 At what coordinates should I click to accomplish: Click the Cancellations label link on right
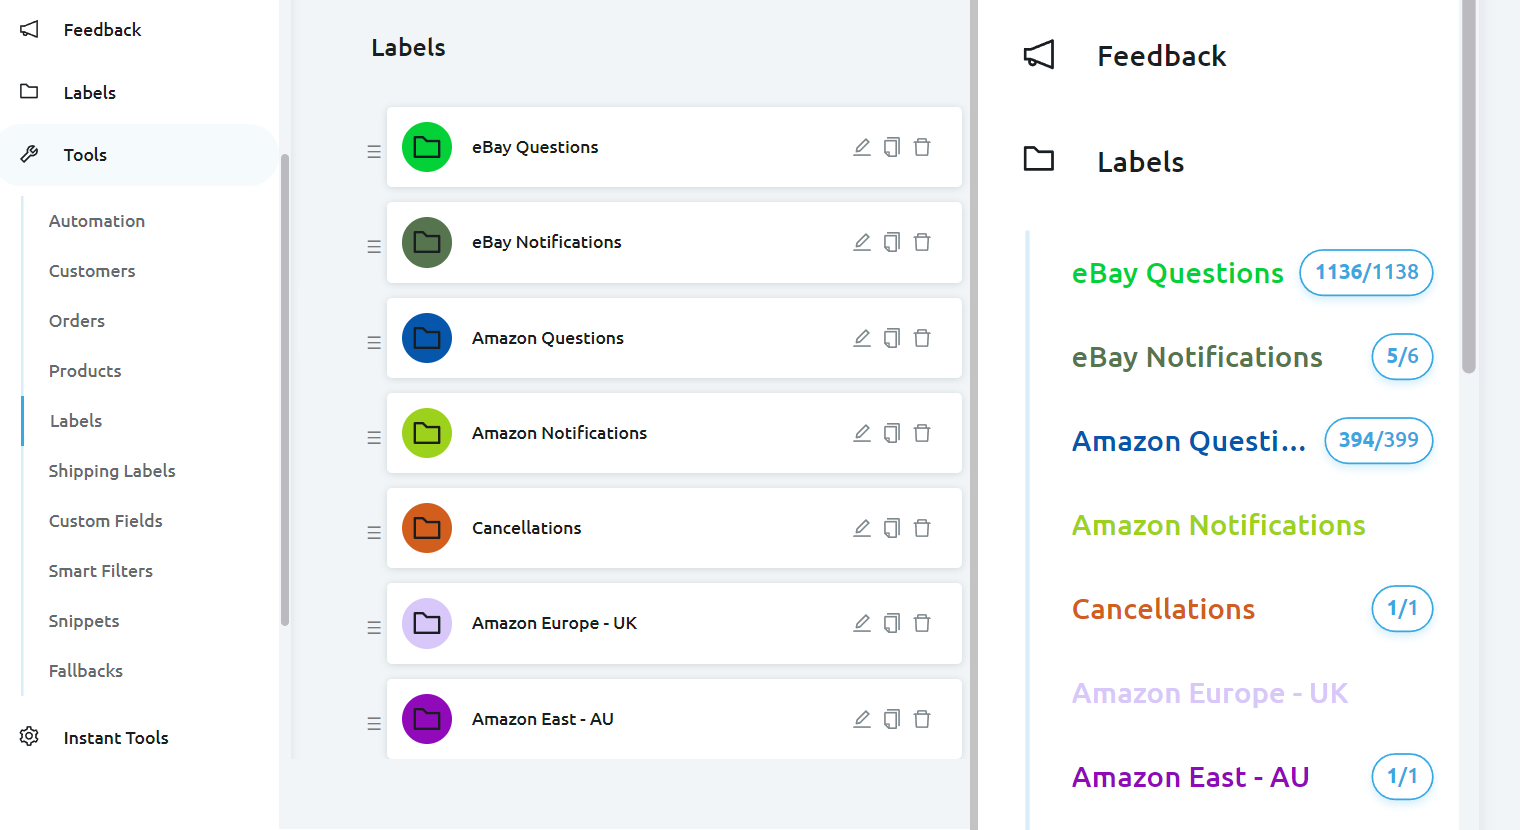(1163, 609)
